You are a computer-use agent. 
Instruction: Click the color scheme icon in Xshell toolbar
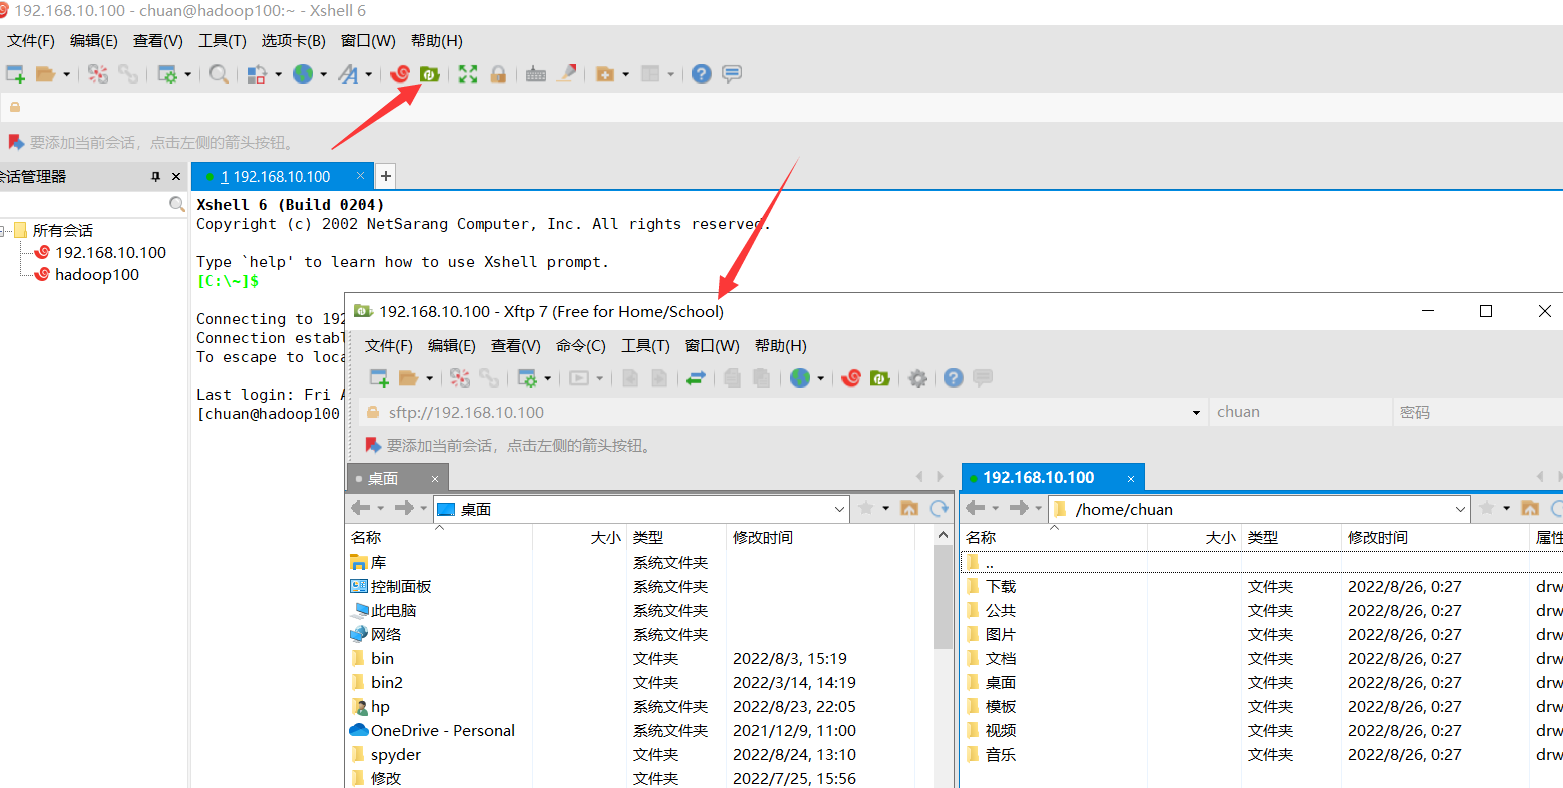tap(257, 74)
